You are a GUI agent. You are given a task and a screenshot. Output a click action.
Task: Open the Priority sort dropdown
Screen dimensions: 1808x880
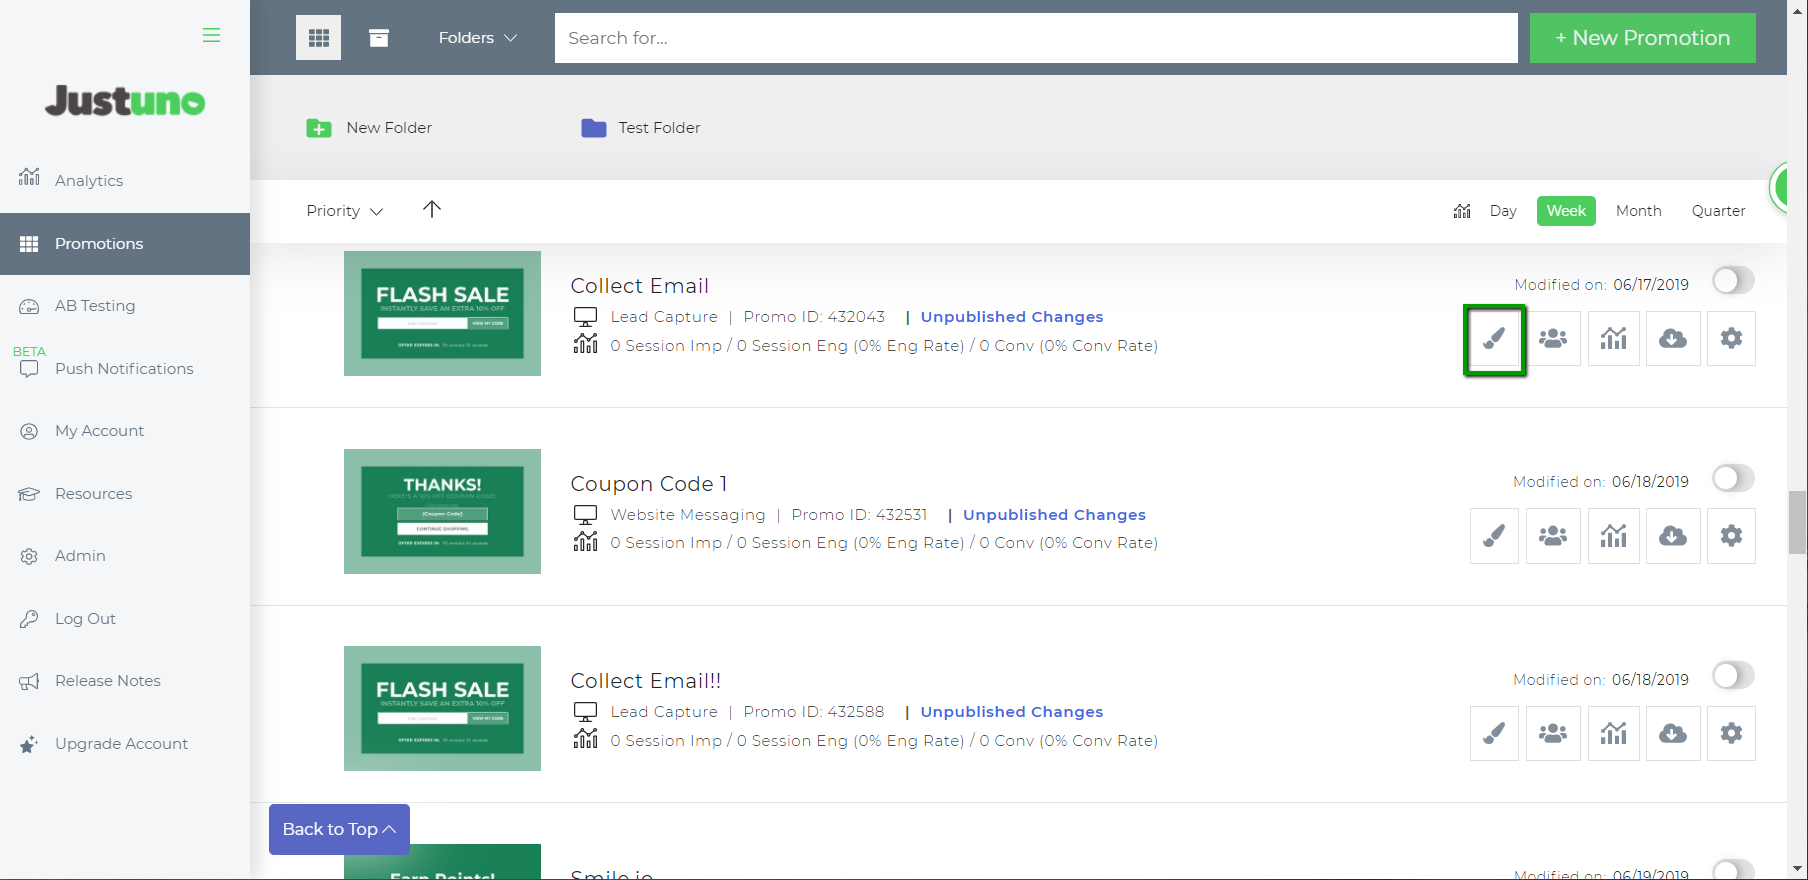[x=344, y=211]
